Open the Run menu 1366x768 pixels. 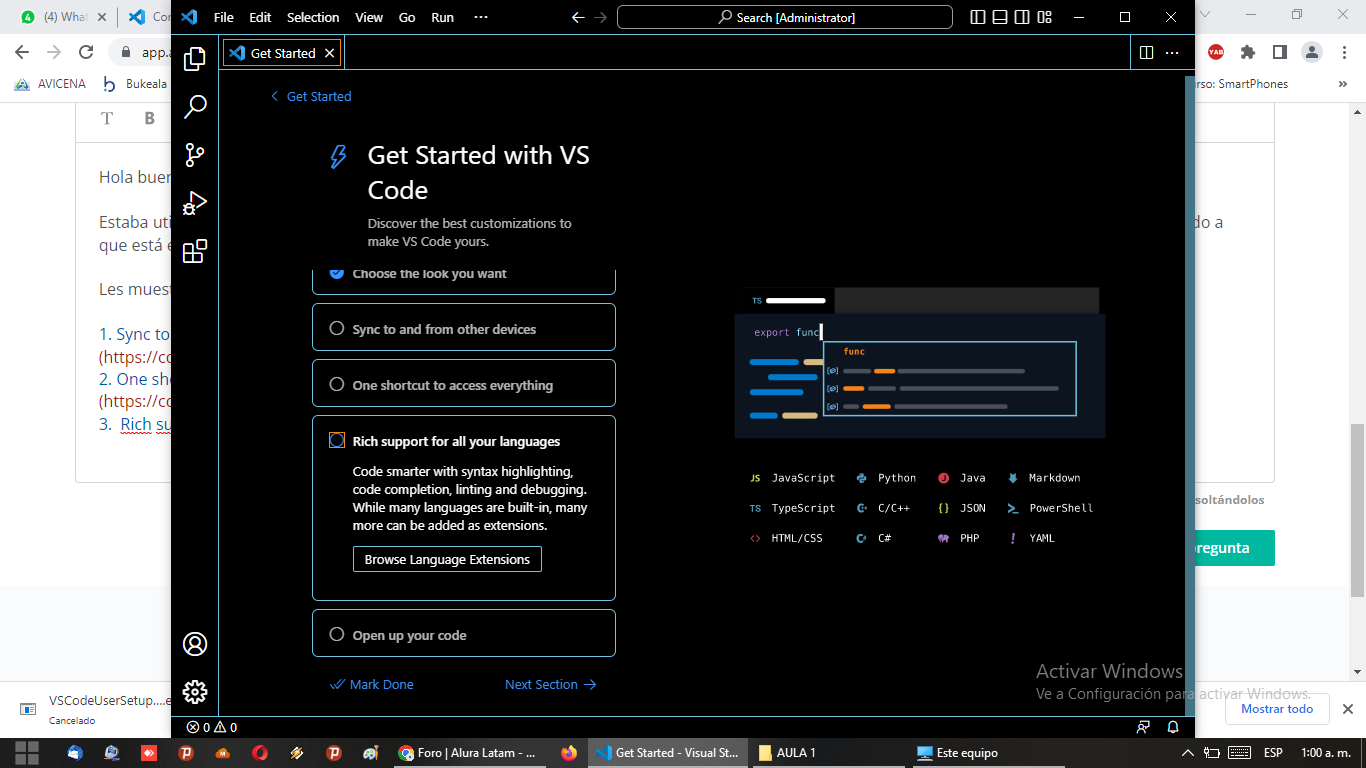tap(442, 17)
